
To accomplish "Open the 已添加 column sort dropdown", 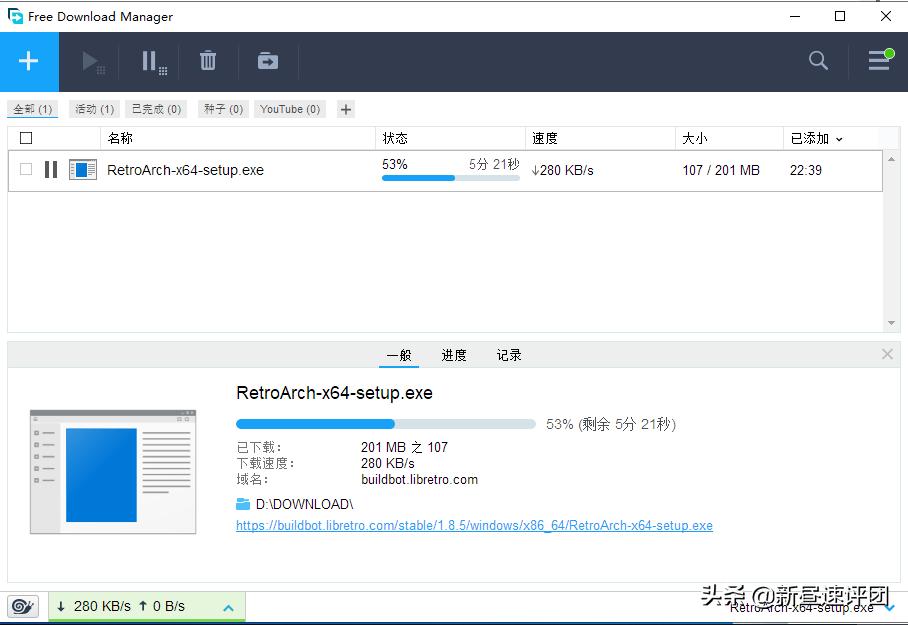I will [x=837, y=137].
